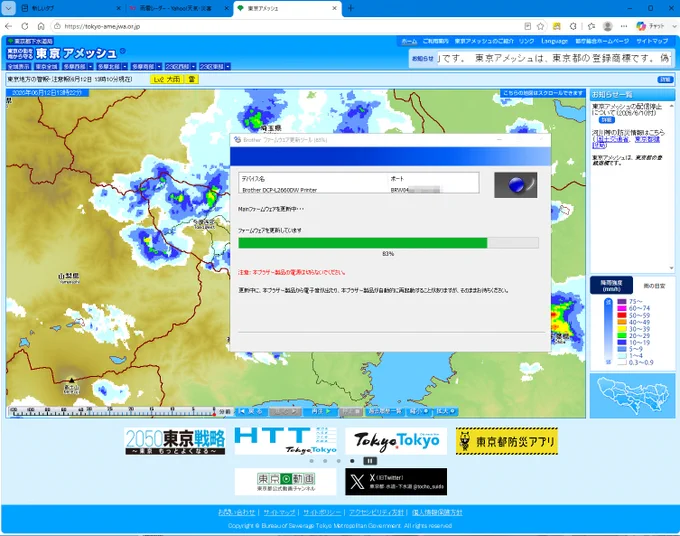The image size is (680, 536).
Task: Go back with the browser back arrow
Action: coord(8,26)
